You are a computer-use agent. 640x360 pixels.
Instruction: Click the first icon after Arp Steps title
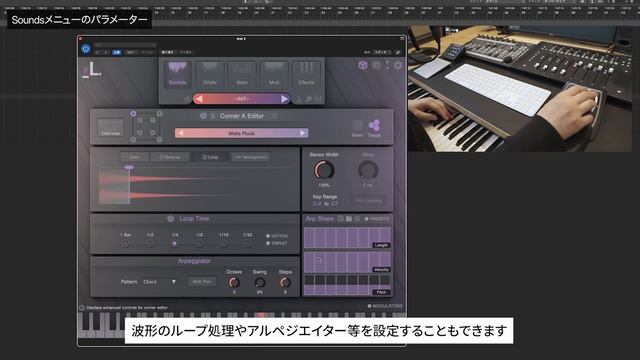[x=340, y=219]
